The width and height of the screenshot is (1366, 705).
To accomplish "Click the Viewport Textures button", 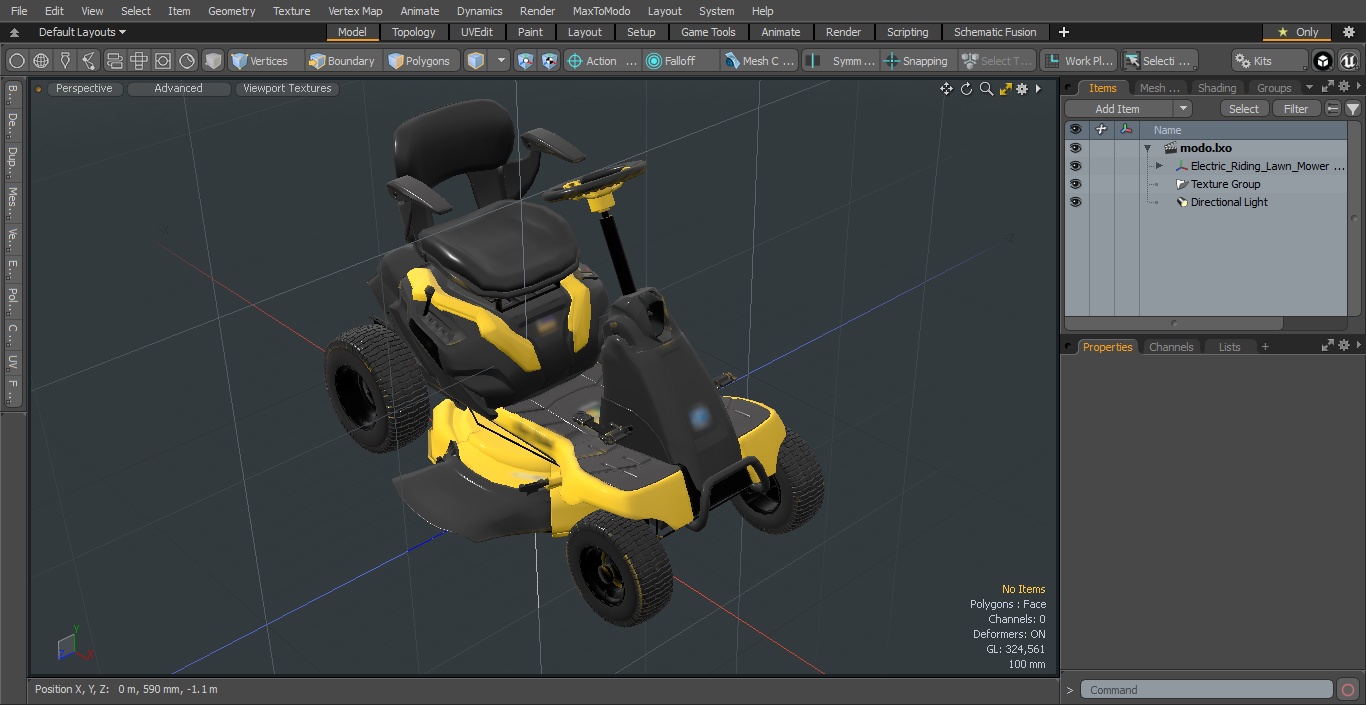I will pos(287,88).
